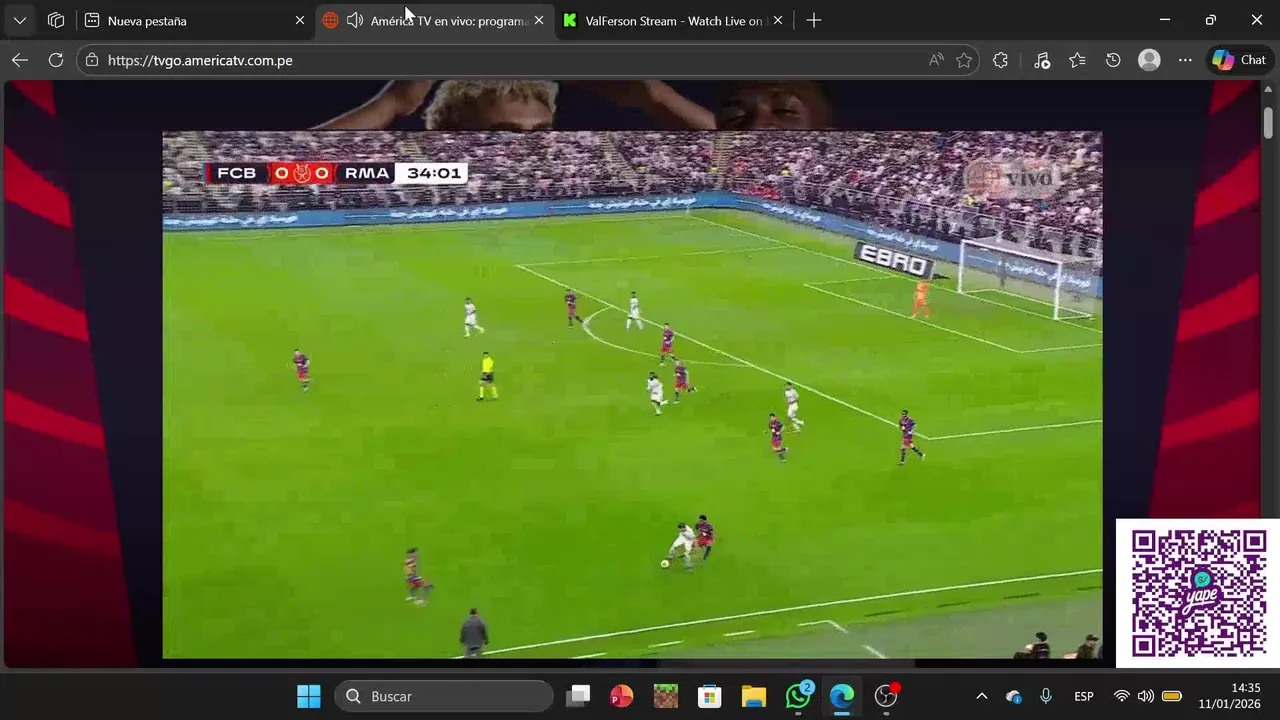
Task: Go back to the previous page
Action: point(20,60)
